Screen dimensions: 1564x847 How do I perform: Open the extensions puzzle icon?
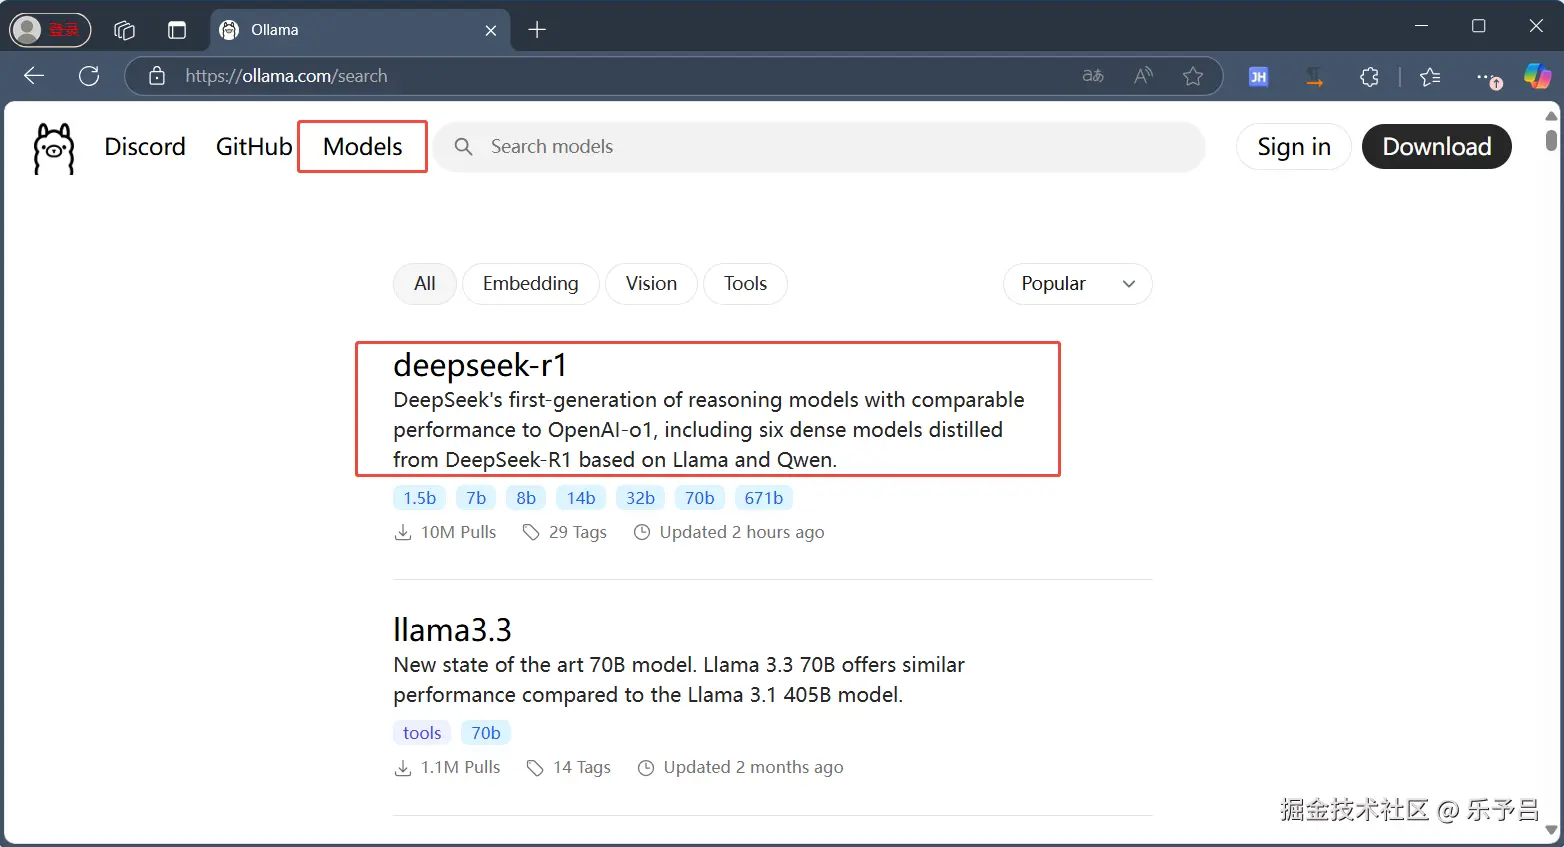pyautogui.click(x=1369, y=76)
